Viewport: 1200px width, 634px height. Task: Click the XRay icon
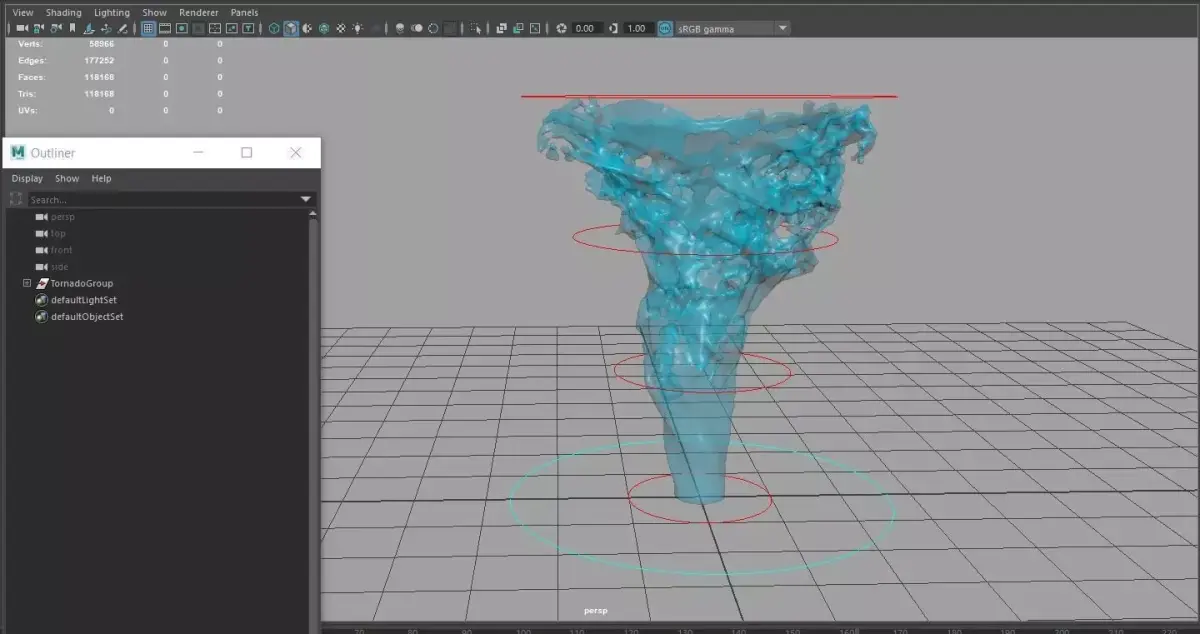501,28
